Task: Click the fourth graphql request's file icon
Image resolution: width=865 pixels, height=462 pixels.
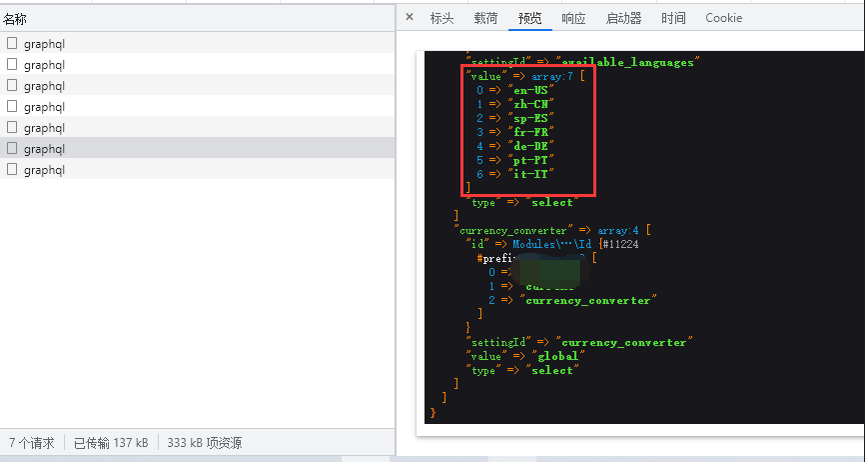Action: [12, 107]
